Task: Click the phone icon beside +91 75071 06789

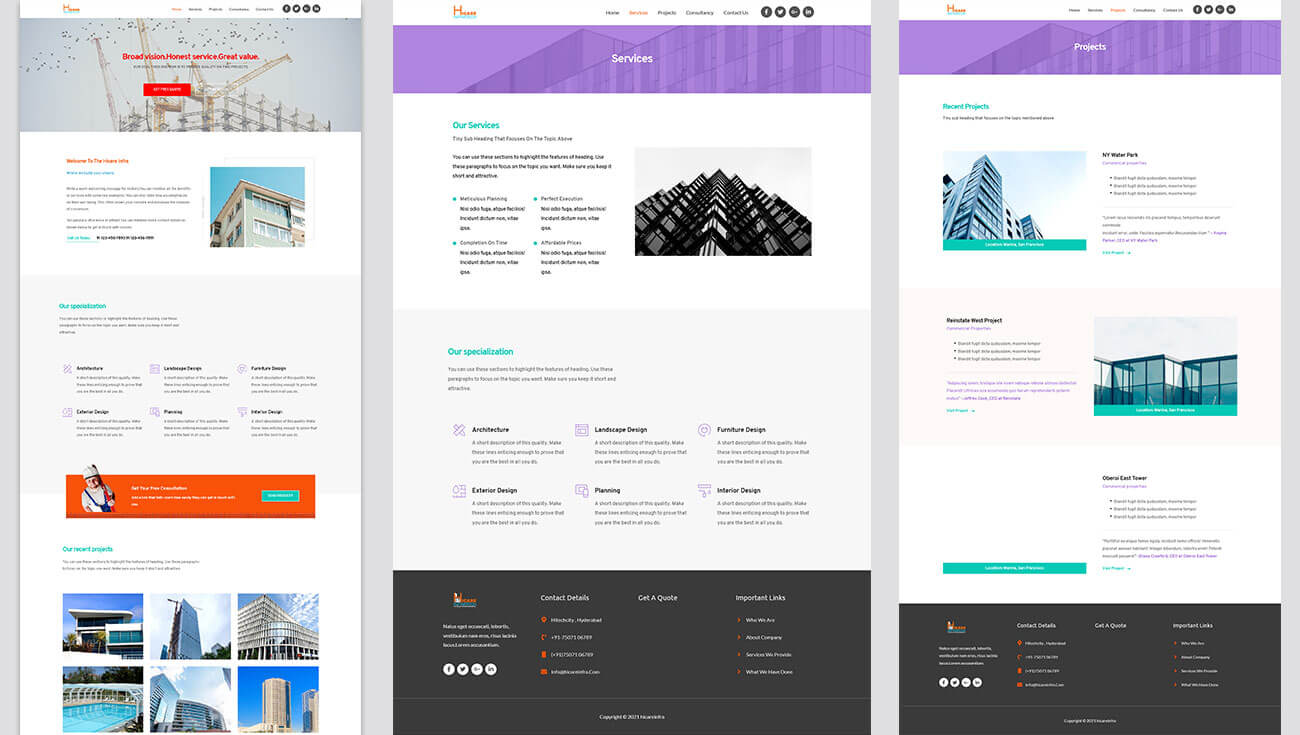Action: pyautogui.click(x=542, y=636)
